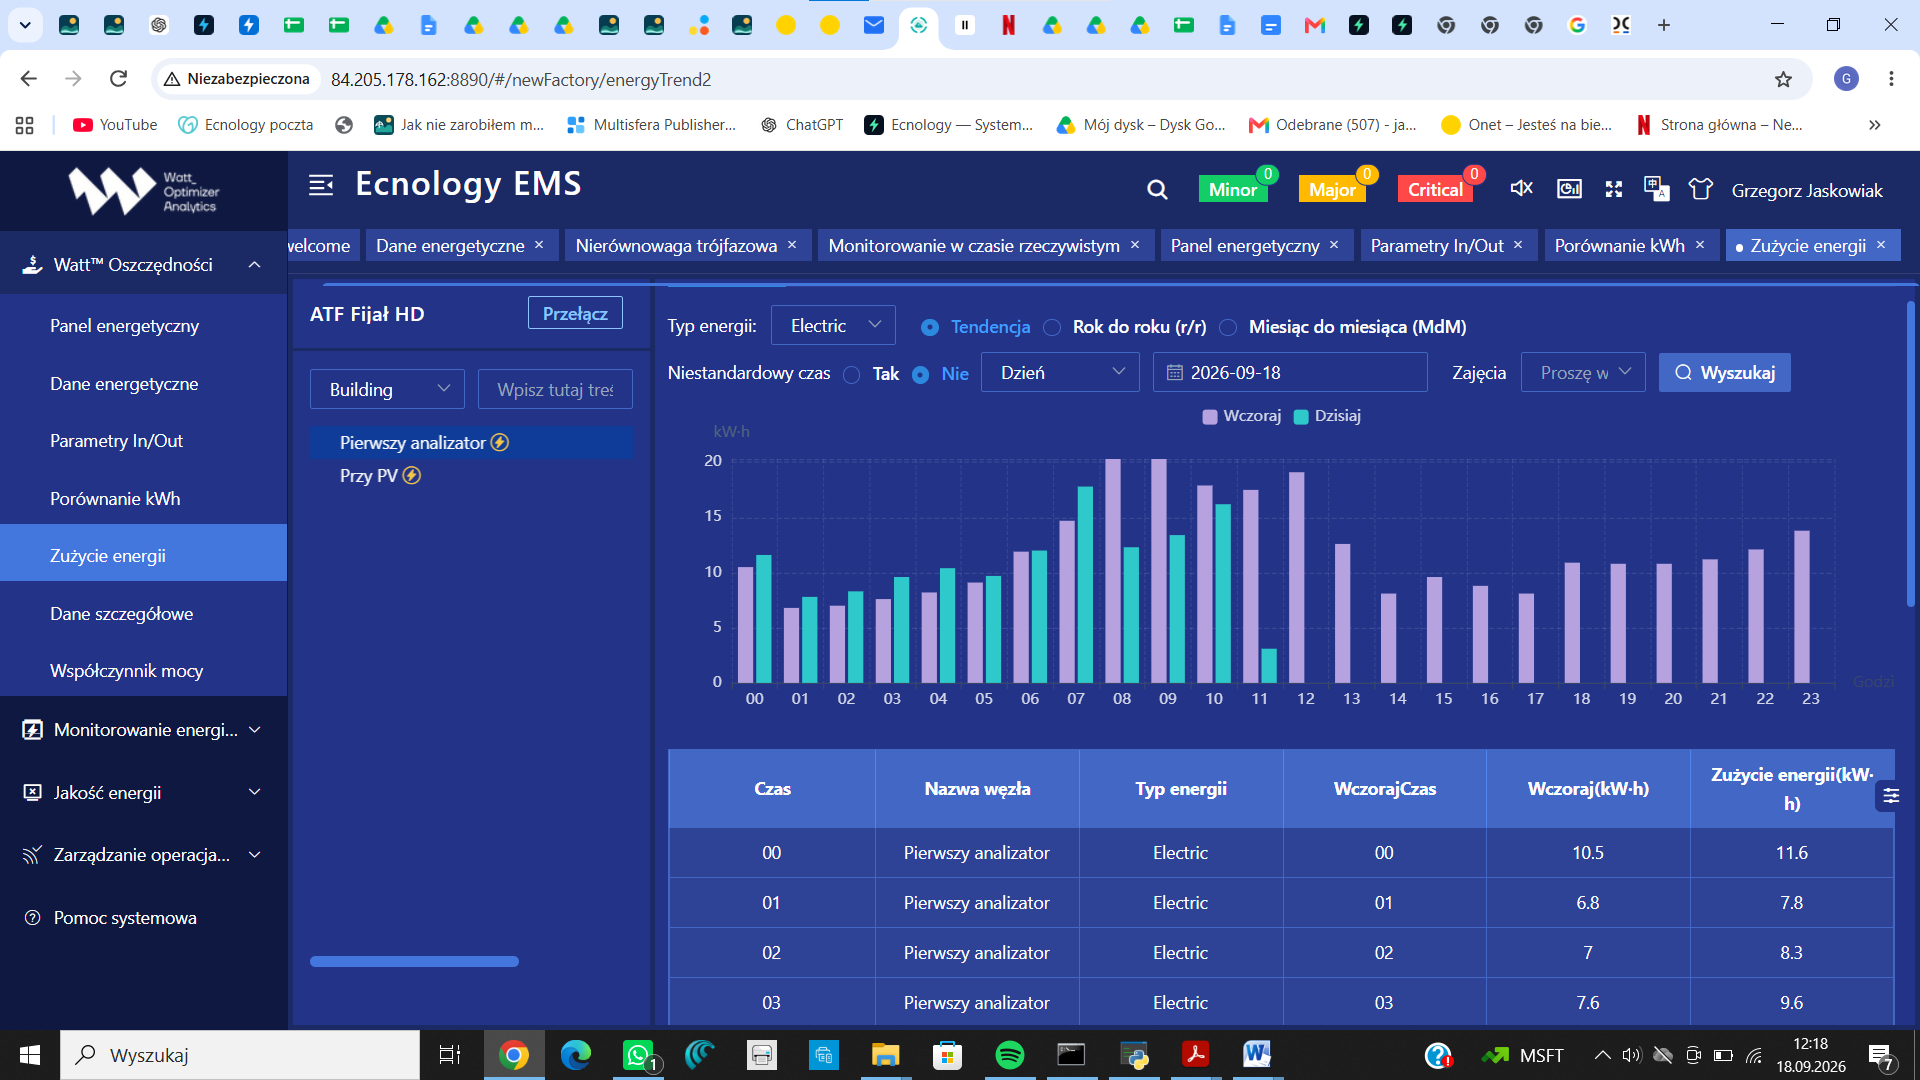This screenshot has width=1920, height=1080.
Task: Open the large-screen display icon in the header
Action: point(1569,189)
